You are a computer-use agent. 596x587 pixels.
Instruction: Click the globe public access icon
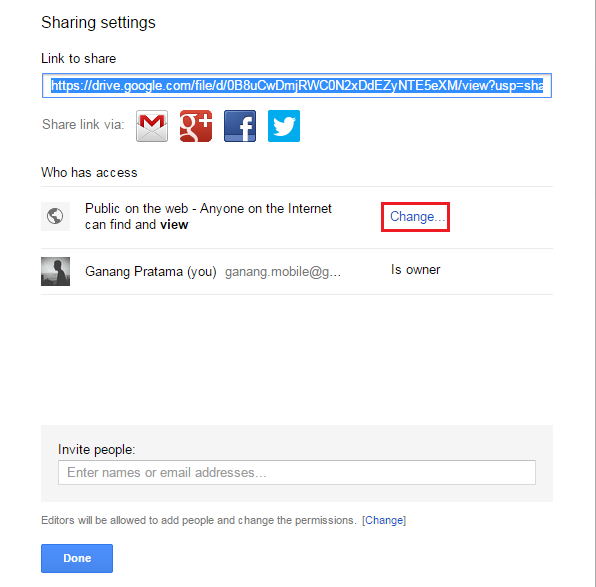(55, 216)
